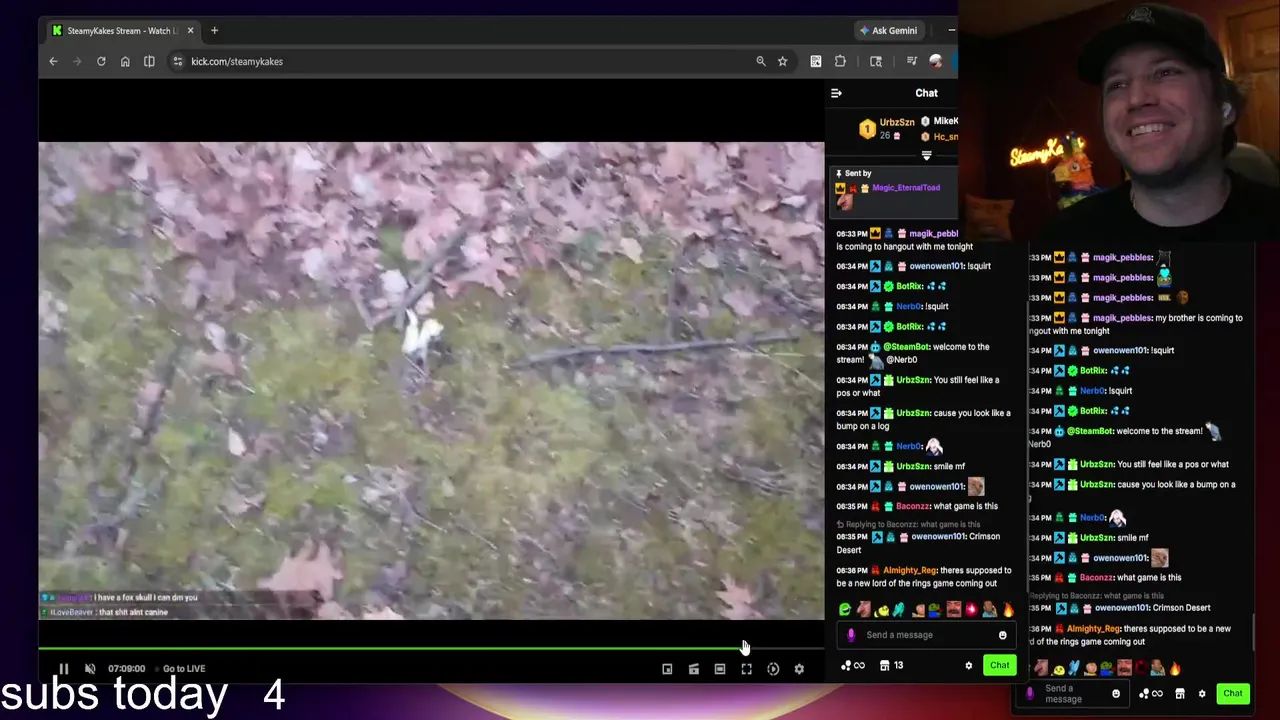1280x720 pixels.
Task: Open site info icon beside kick.com URL
Action: tap(177, 62)
